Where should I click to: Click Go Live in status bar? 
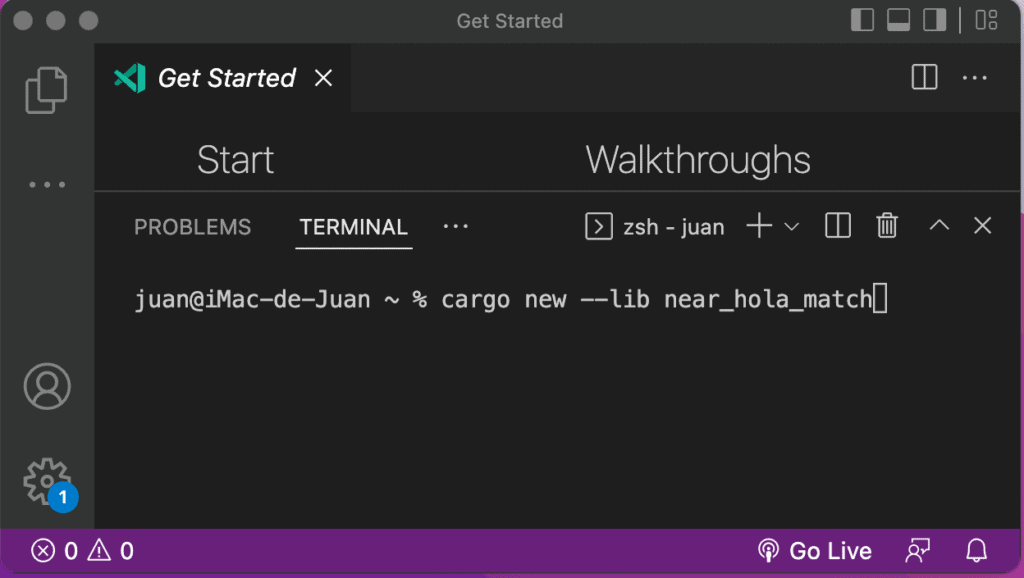(x=814, y=551)
